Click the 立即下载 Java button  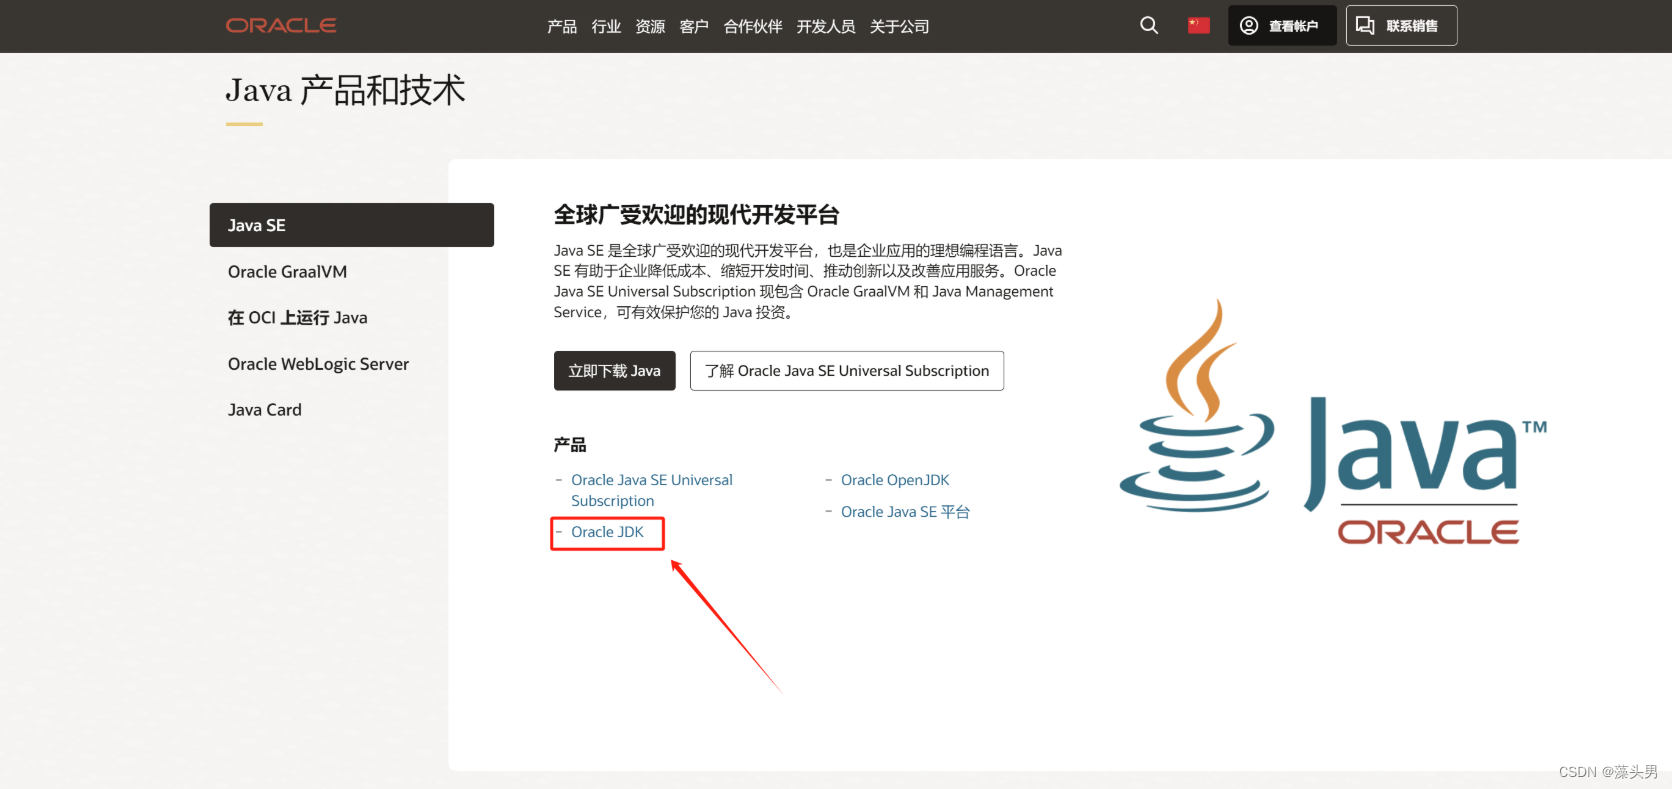615,371
